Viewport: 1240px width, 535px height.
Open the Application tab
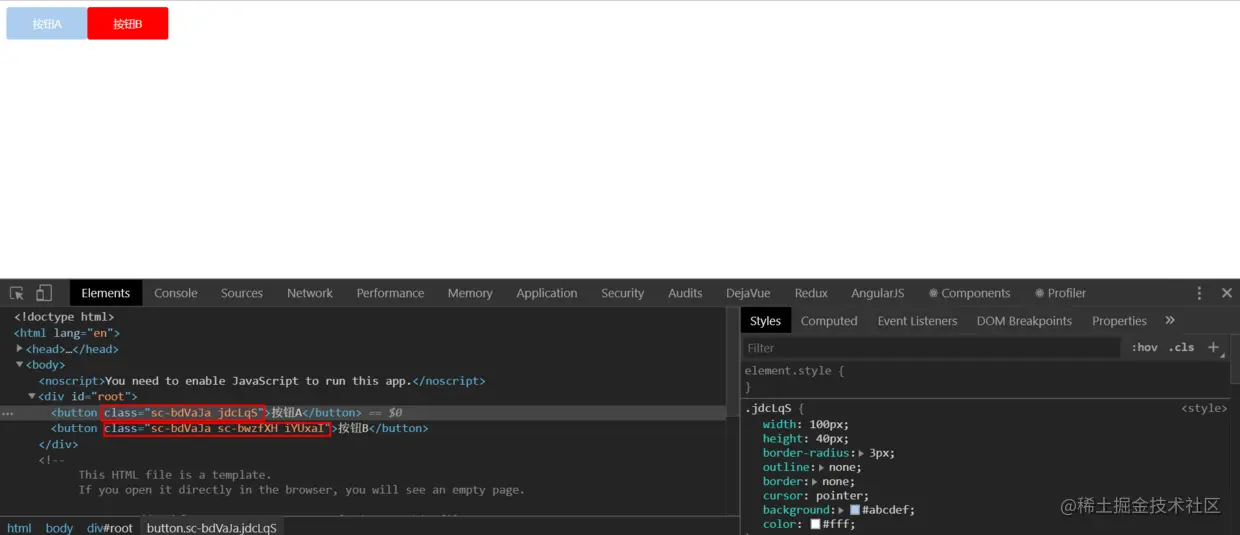(547, 293)
